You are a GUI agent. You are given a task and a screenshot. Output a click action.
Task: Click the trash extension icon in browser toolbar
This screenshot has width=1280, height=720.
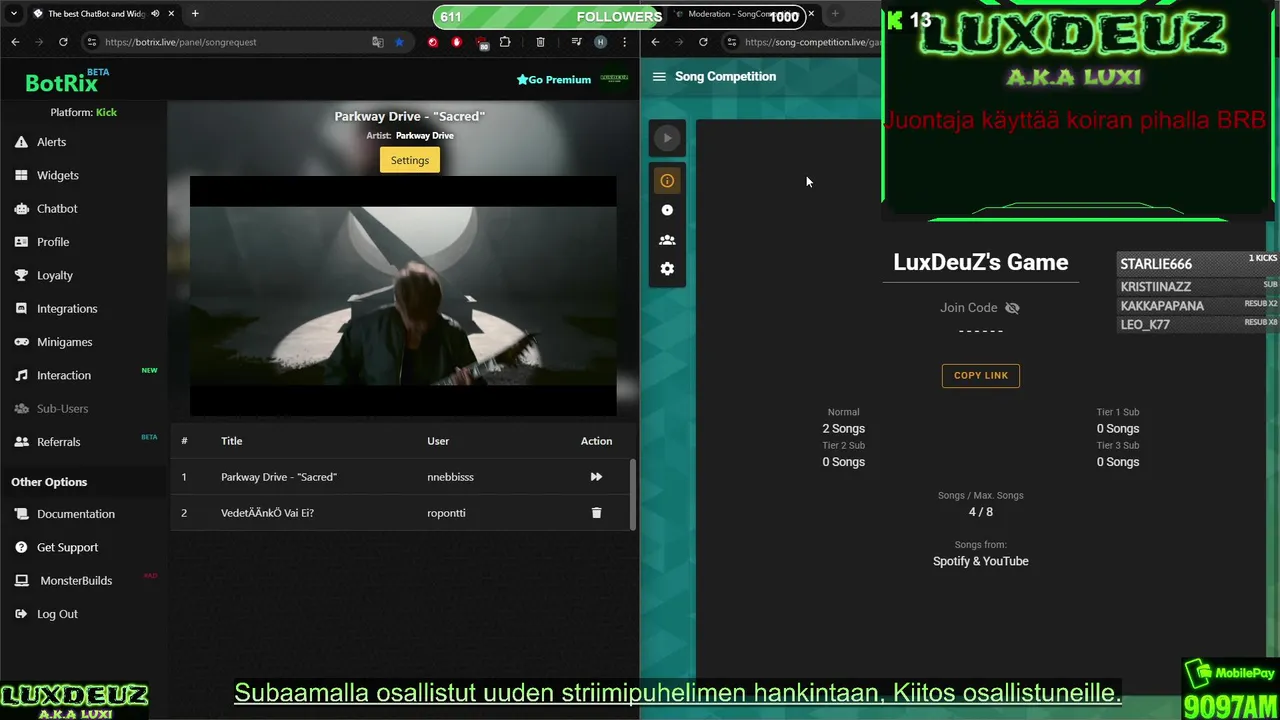click(540, 42)
